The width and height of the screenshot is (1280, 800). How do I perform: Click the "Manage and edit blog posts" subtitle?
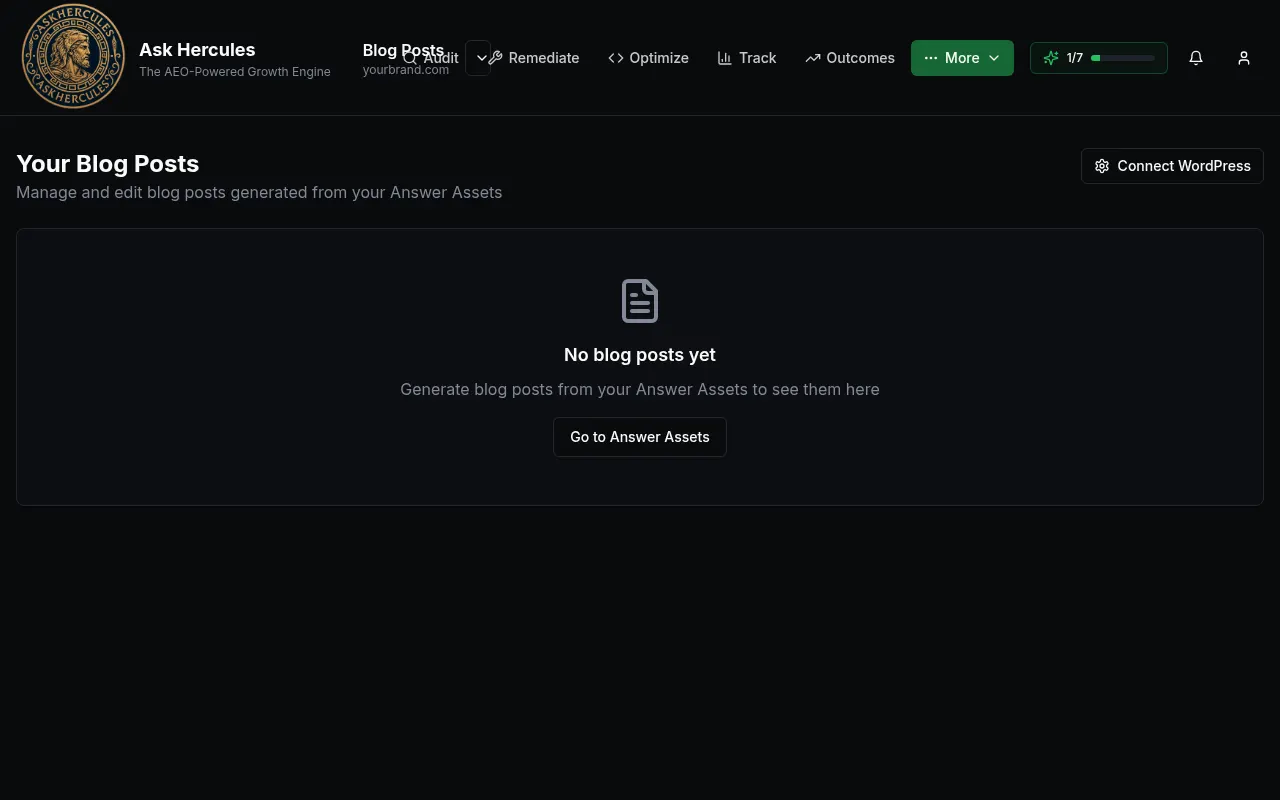pyautogui.click(x=259, y=192)
